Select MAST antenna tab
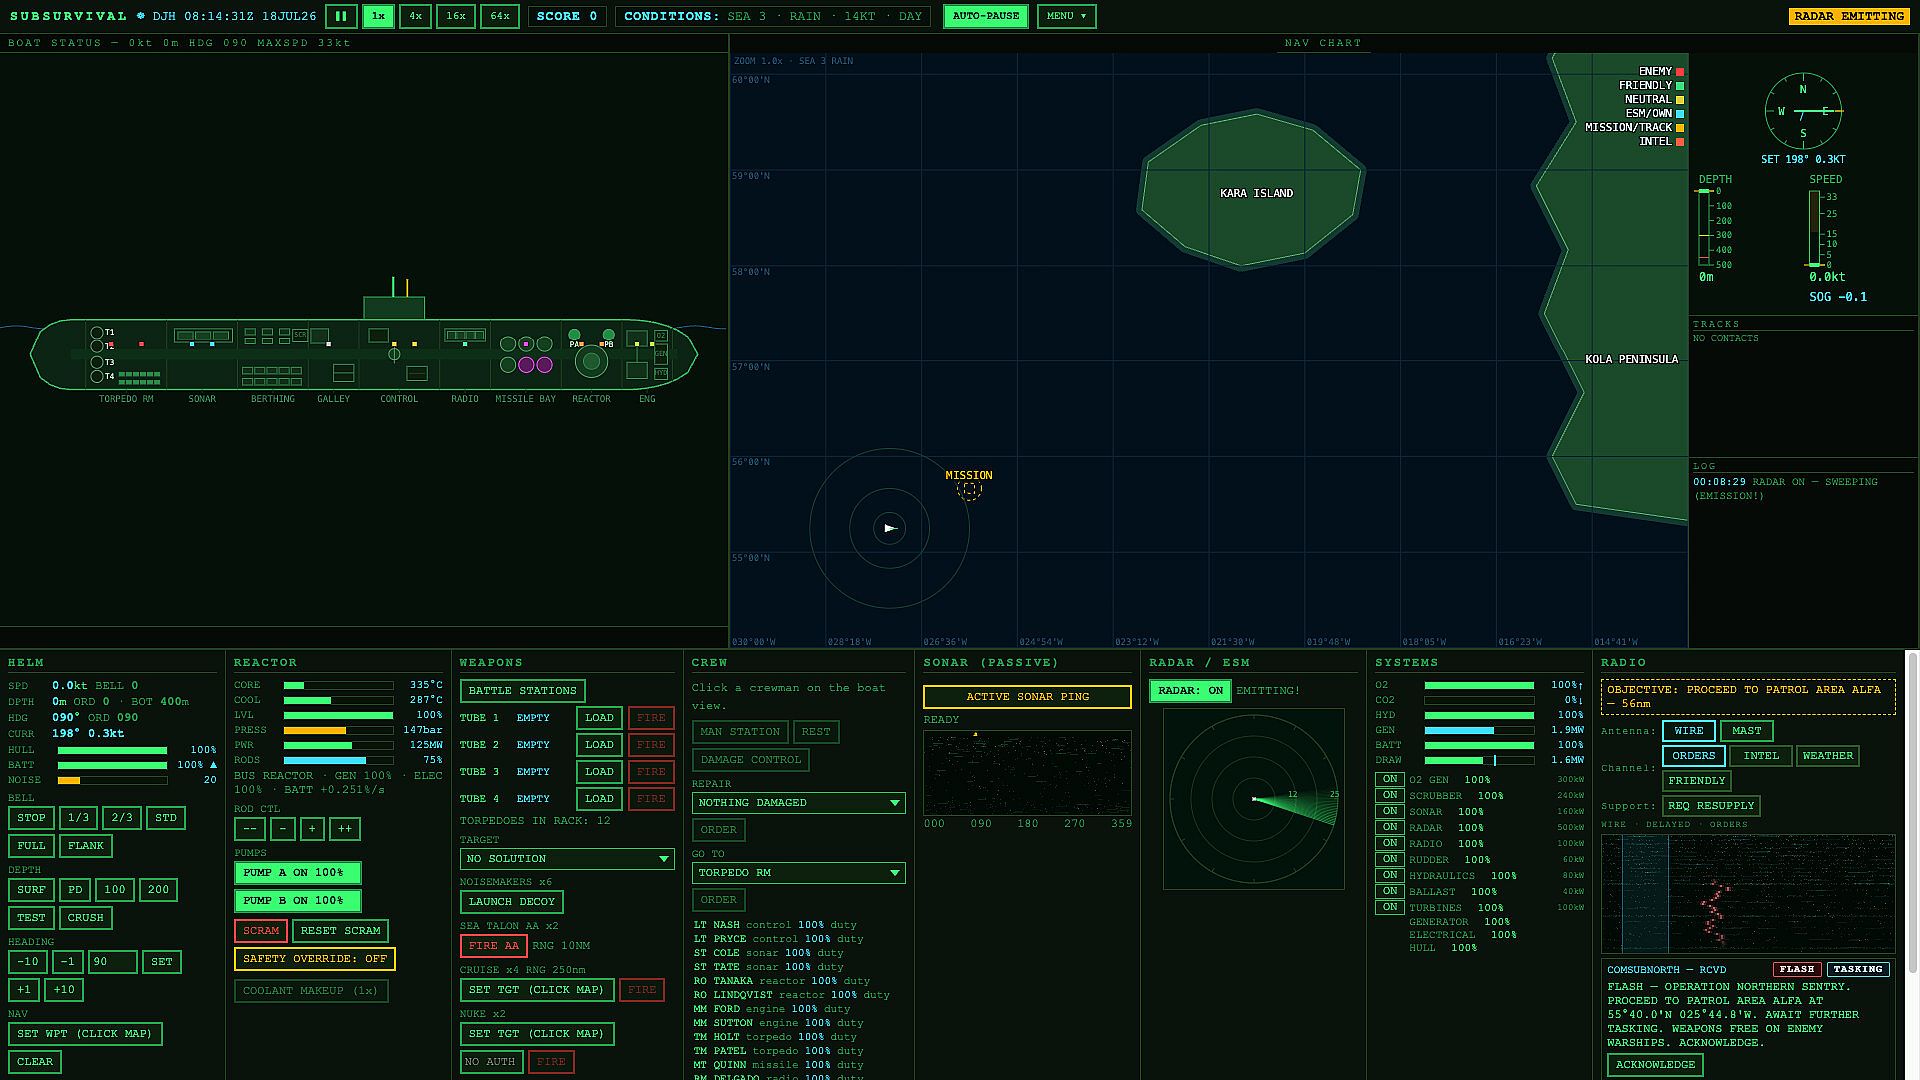1920x1080 pixels. 1747,731
